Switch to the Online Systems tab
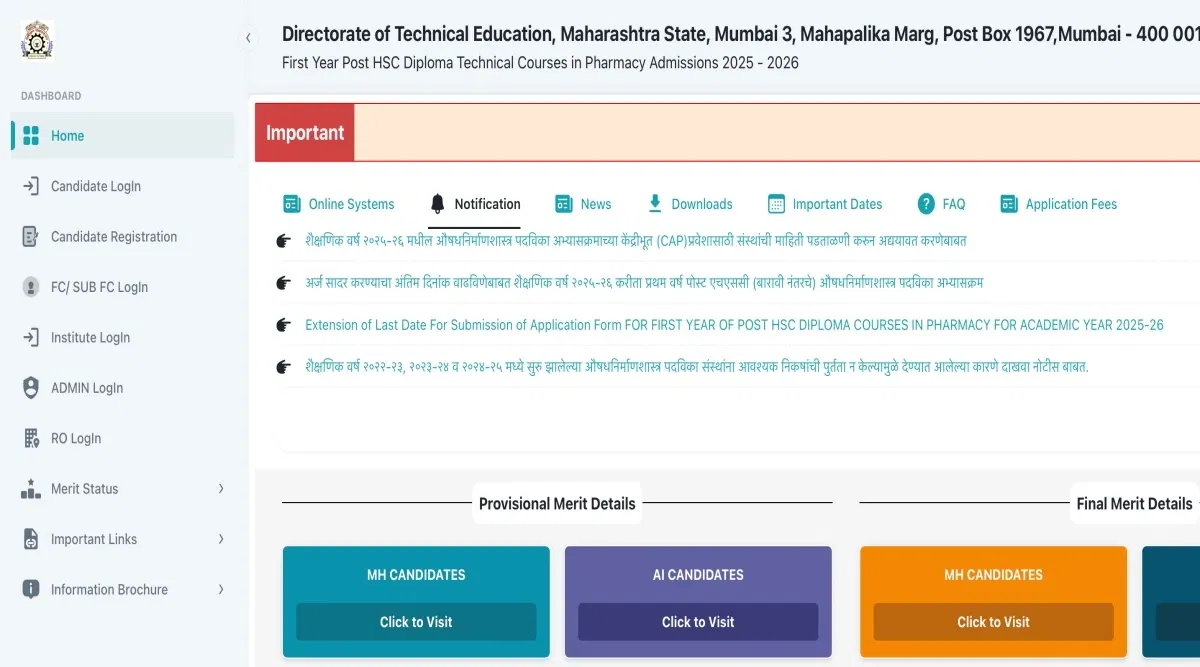The image size is (1200, 667). [350, 204]
